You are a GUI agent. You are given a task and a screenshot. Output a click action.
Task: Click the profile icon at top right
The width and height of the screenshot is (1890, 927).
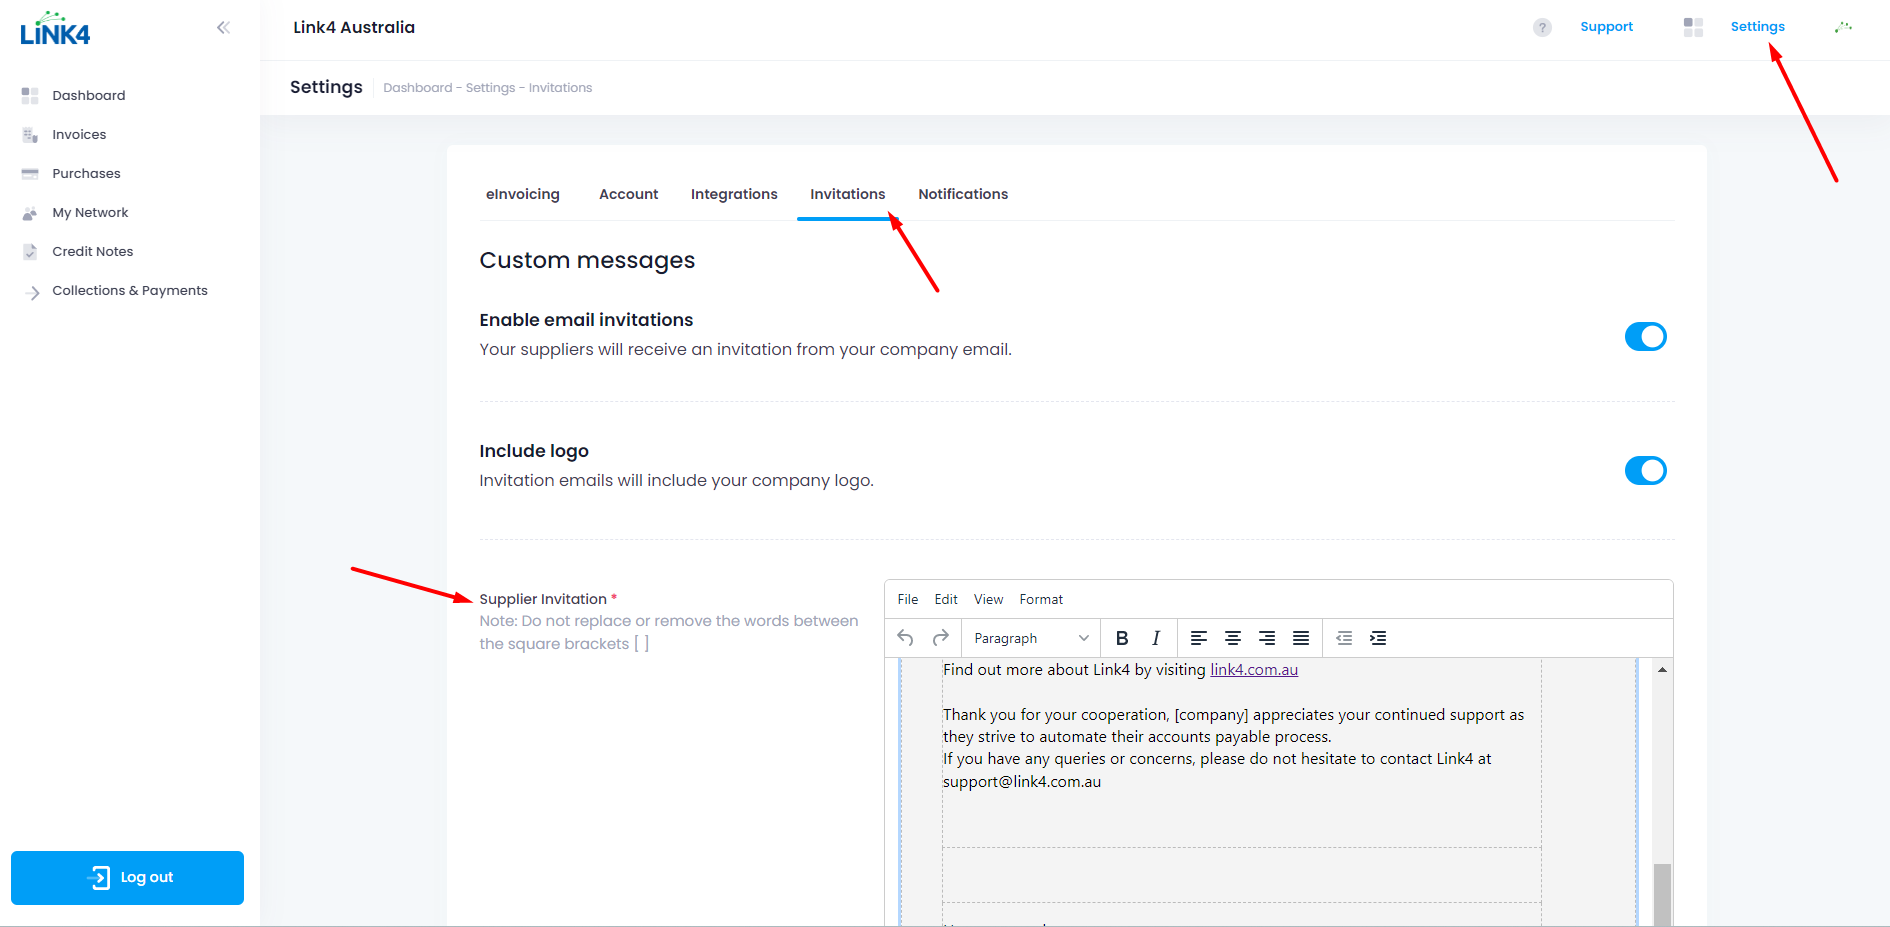pyautogui.click(x=1843, y=28)
